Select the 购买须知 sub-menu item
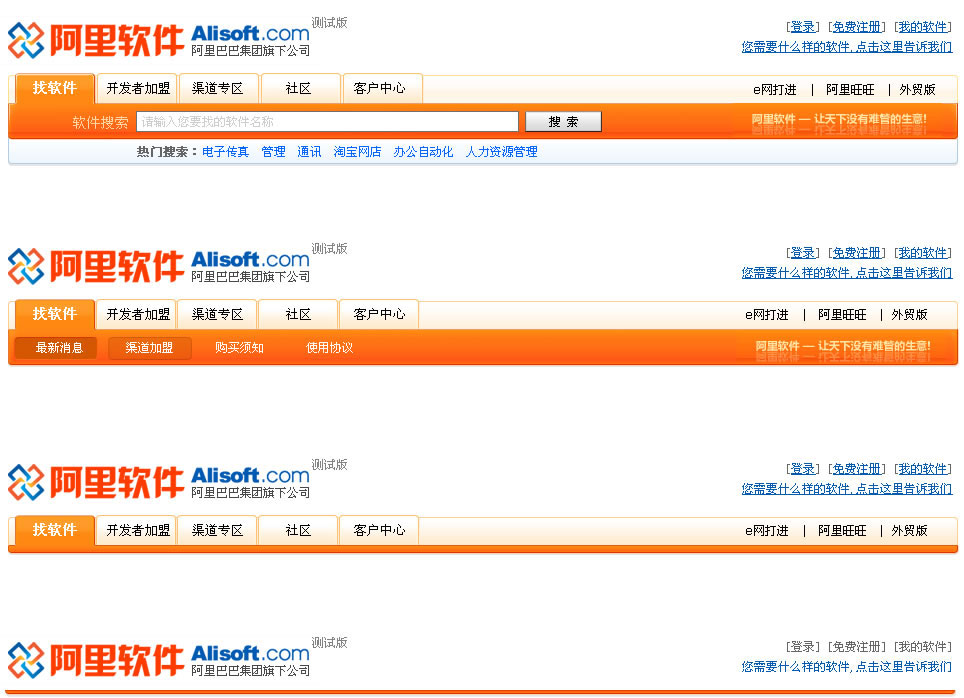Screen dimensions: 964x698 pos(239,347)
